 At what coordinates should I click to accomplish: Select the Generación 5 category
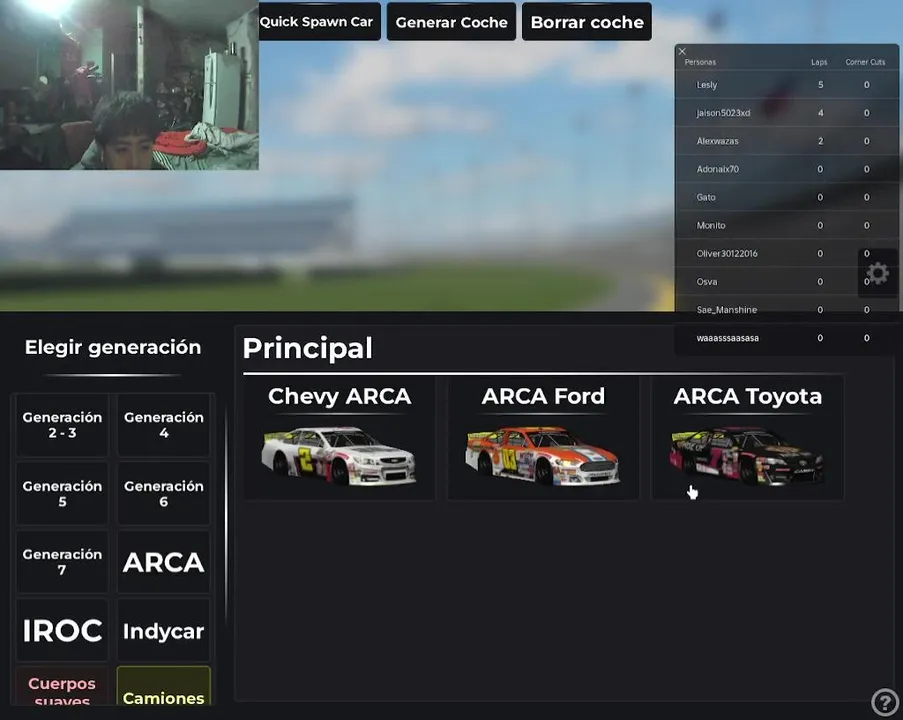pos(62,494)
